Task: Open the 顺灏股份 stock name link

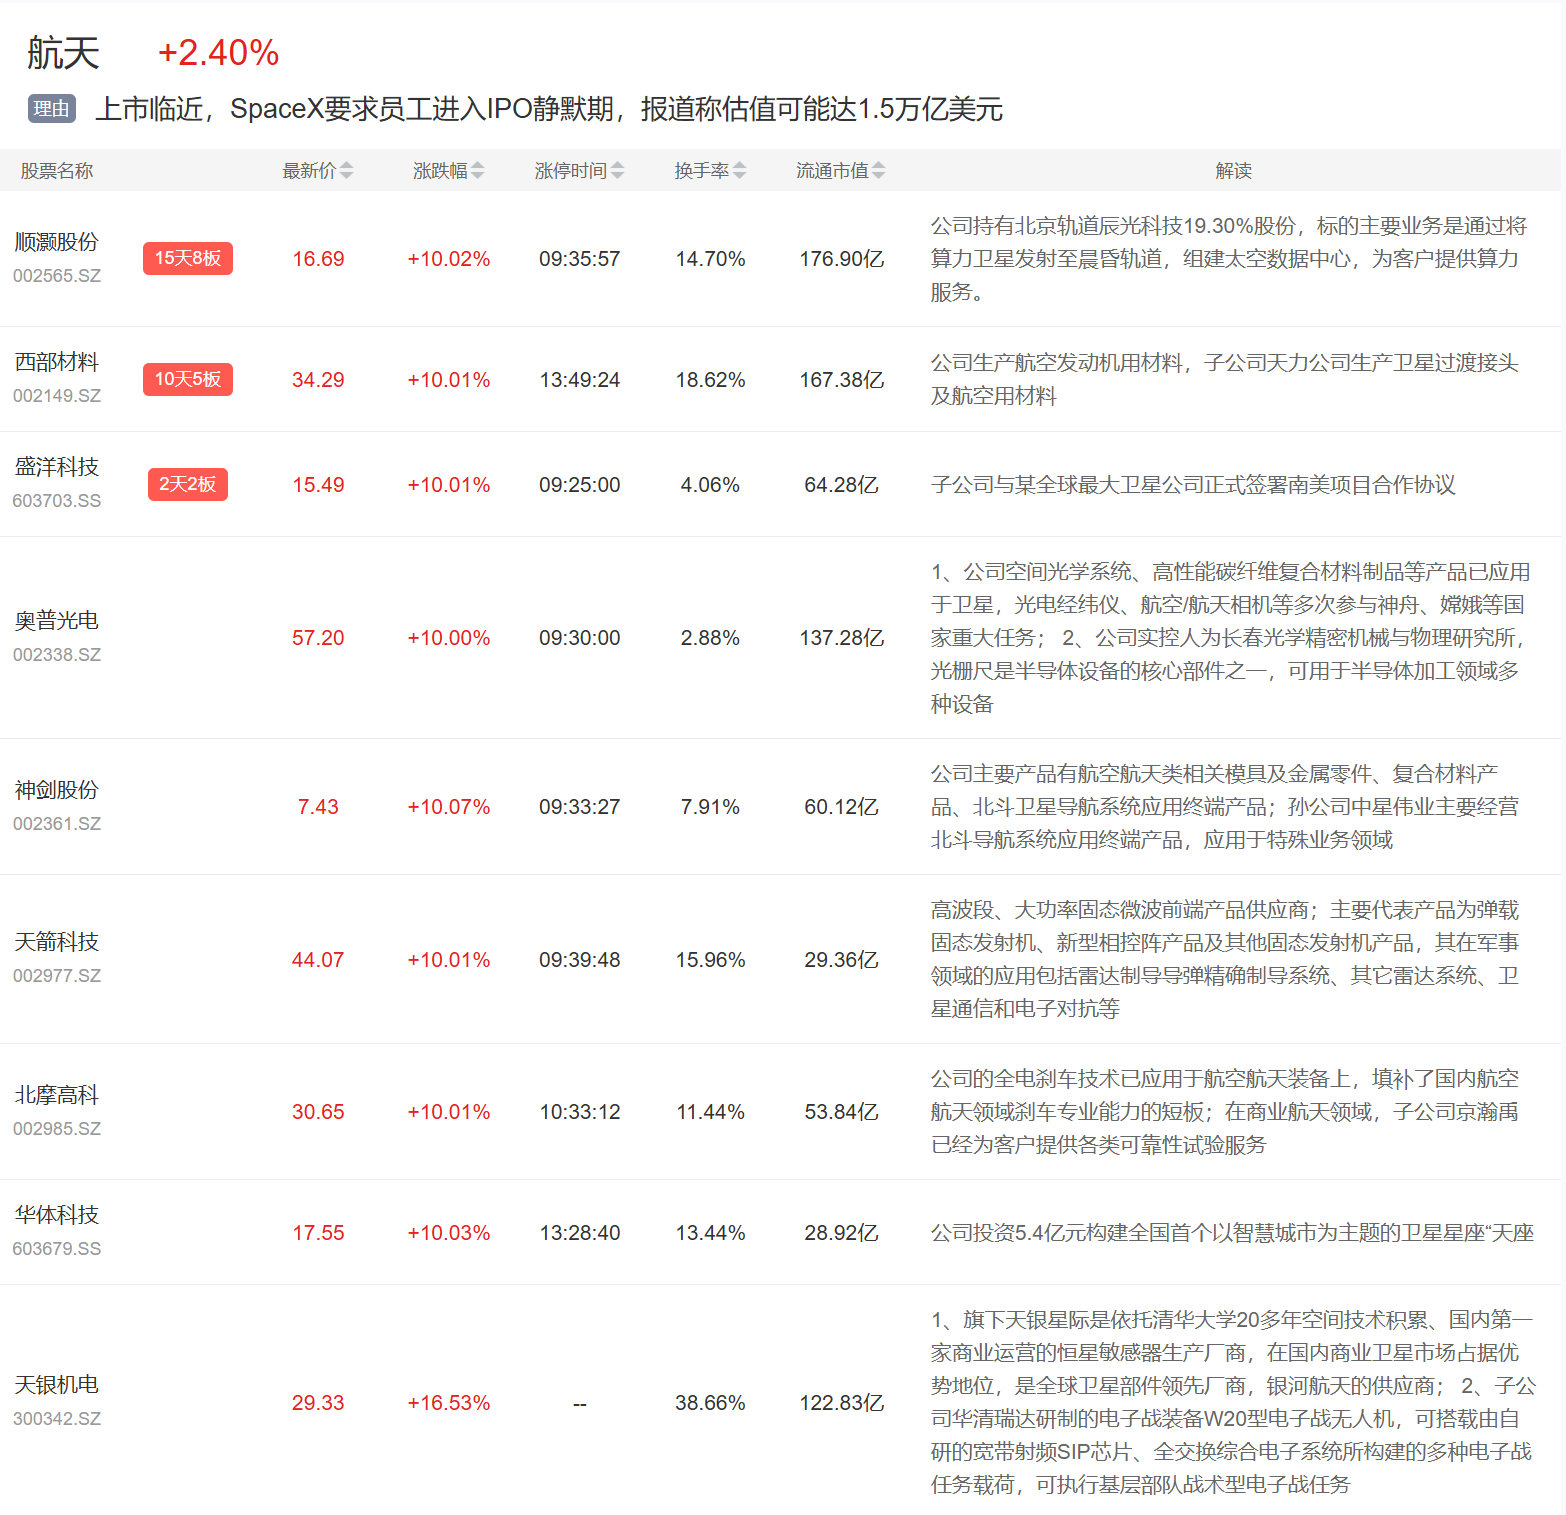Action: pos(57,242)
